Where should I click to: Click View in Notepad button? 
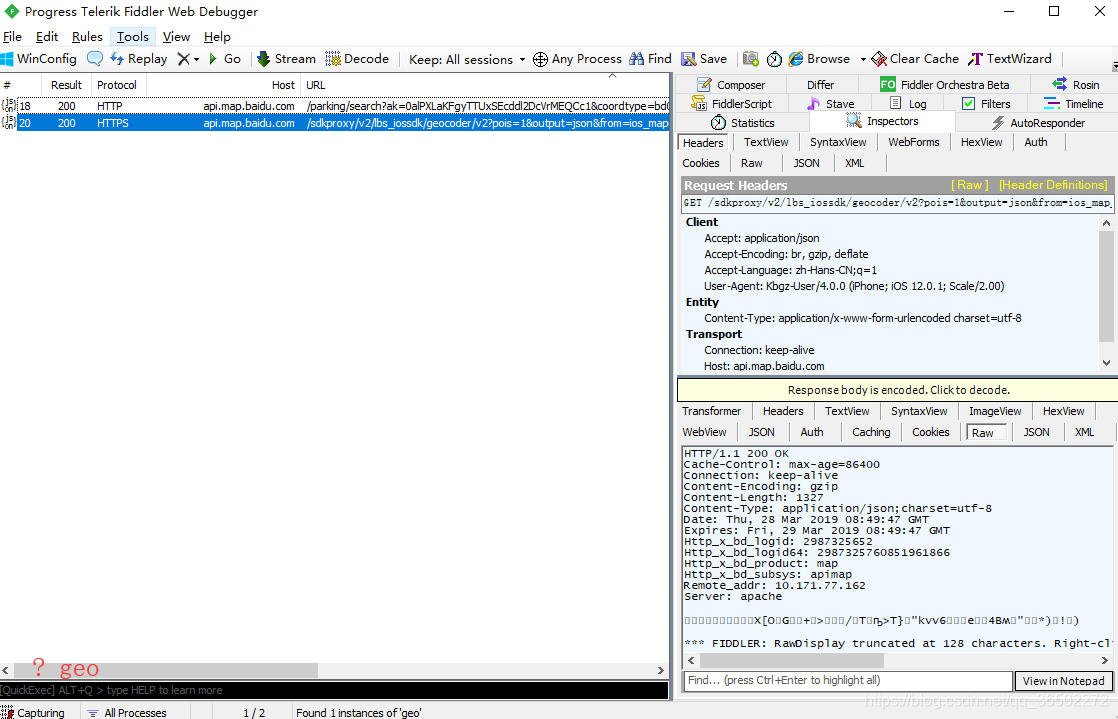(x=1063, y=681)
